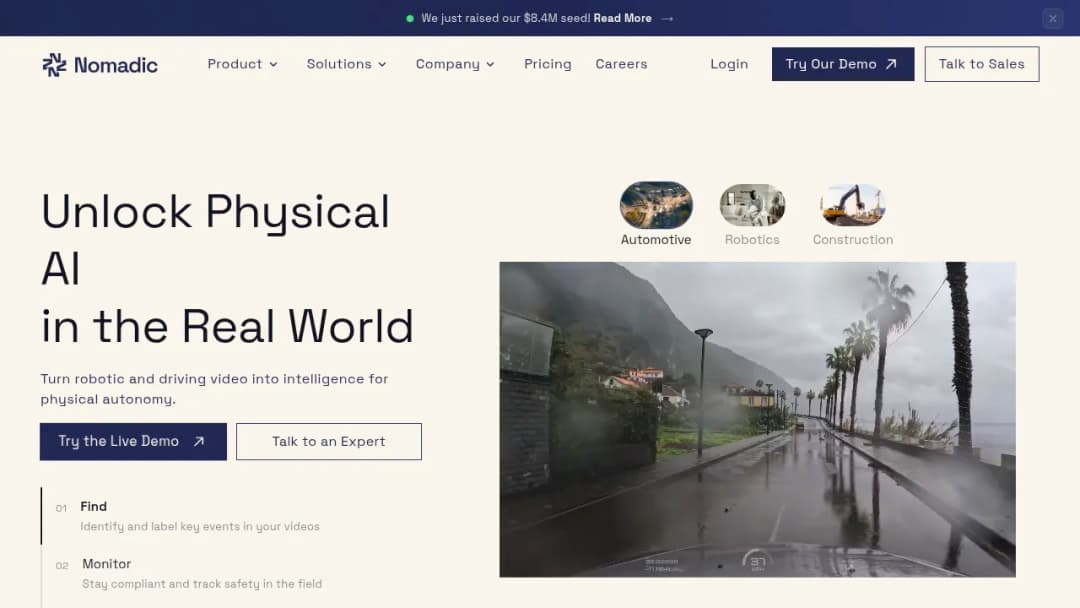The image size is (1080, 608).
Task: Switch to the Automotive tab label
Action: (x=656, y=240)
